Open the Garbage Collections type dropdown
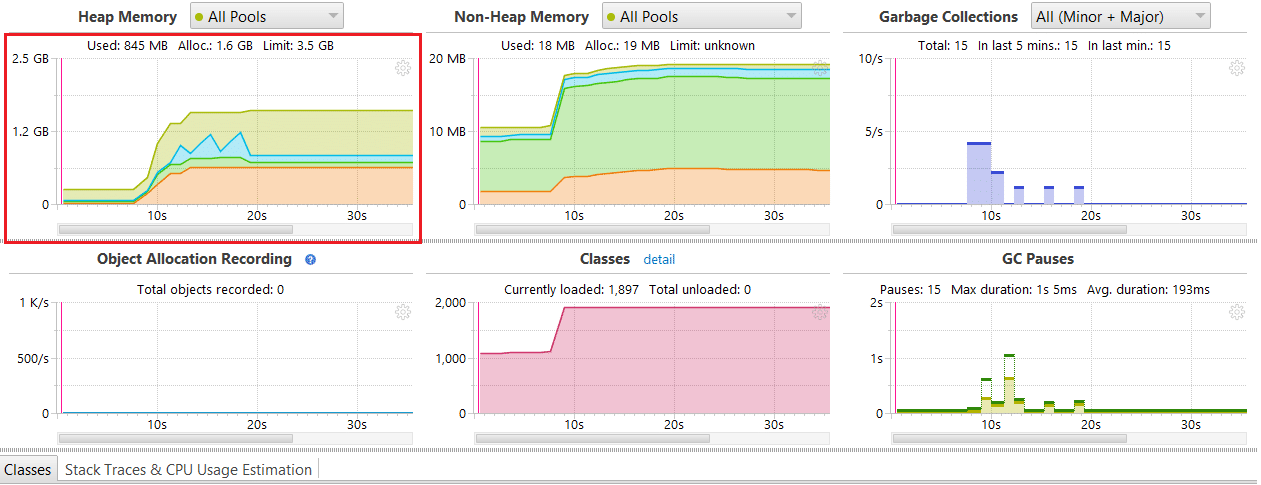This screenshot has width=1261, height=485. pyautogui.click(x=1120, y=17)
